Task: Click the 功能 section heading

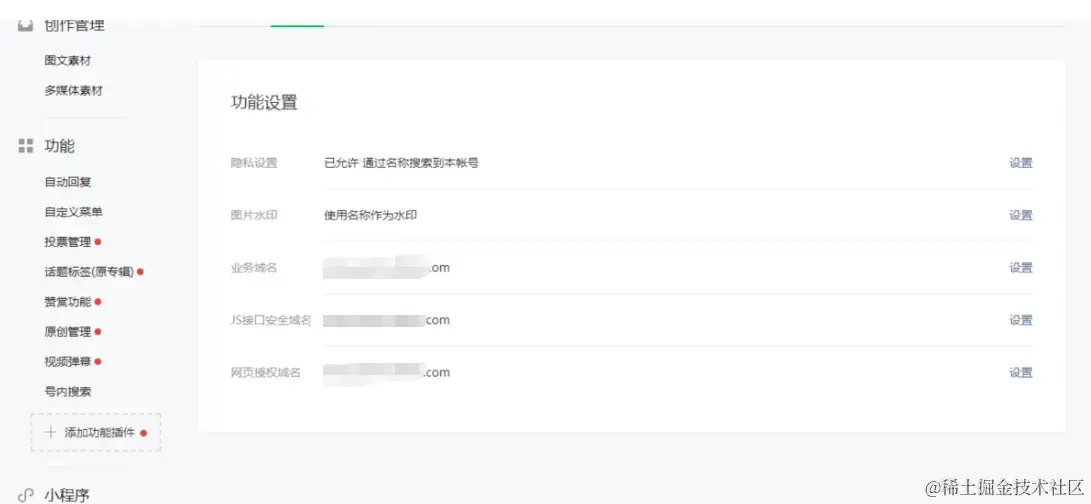Action: click(x=60, y=146)
